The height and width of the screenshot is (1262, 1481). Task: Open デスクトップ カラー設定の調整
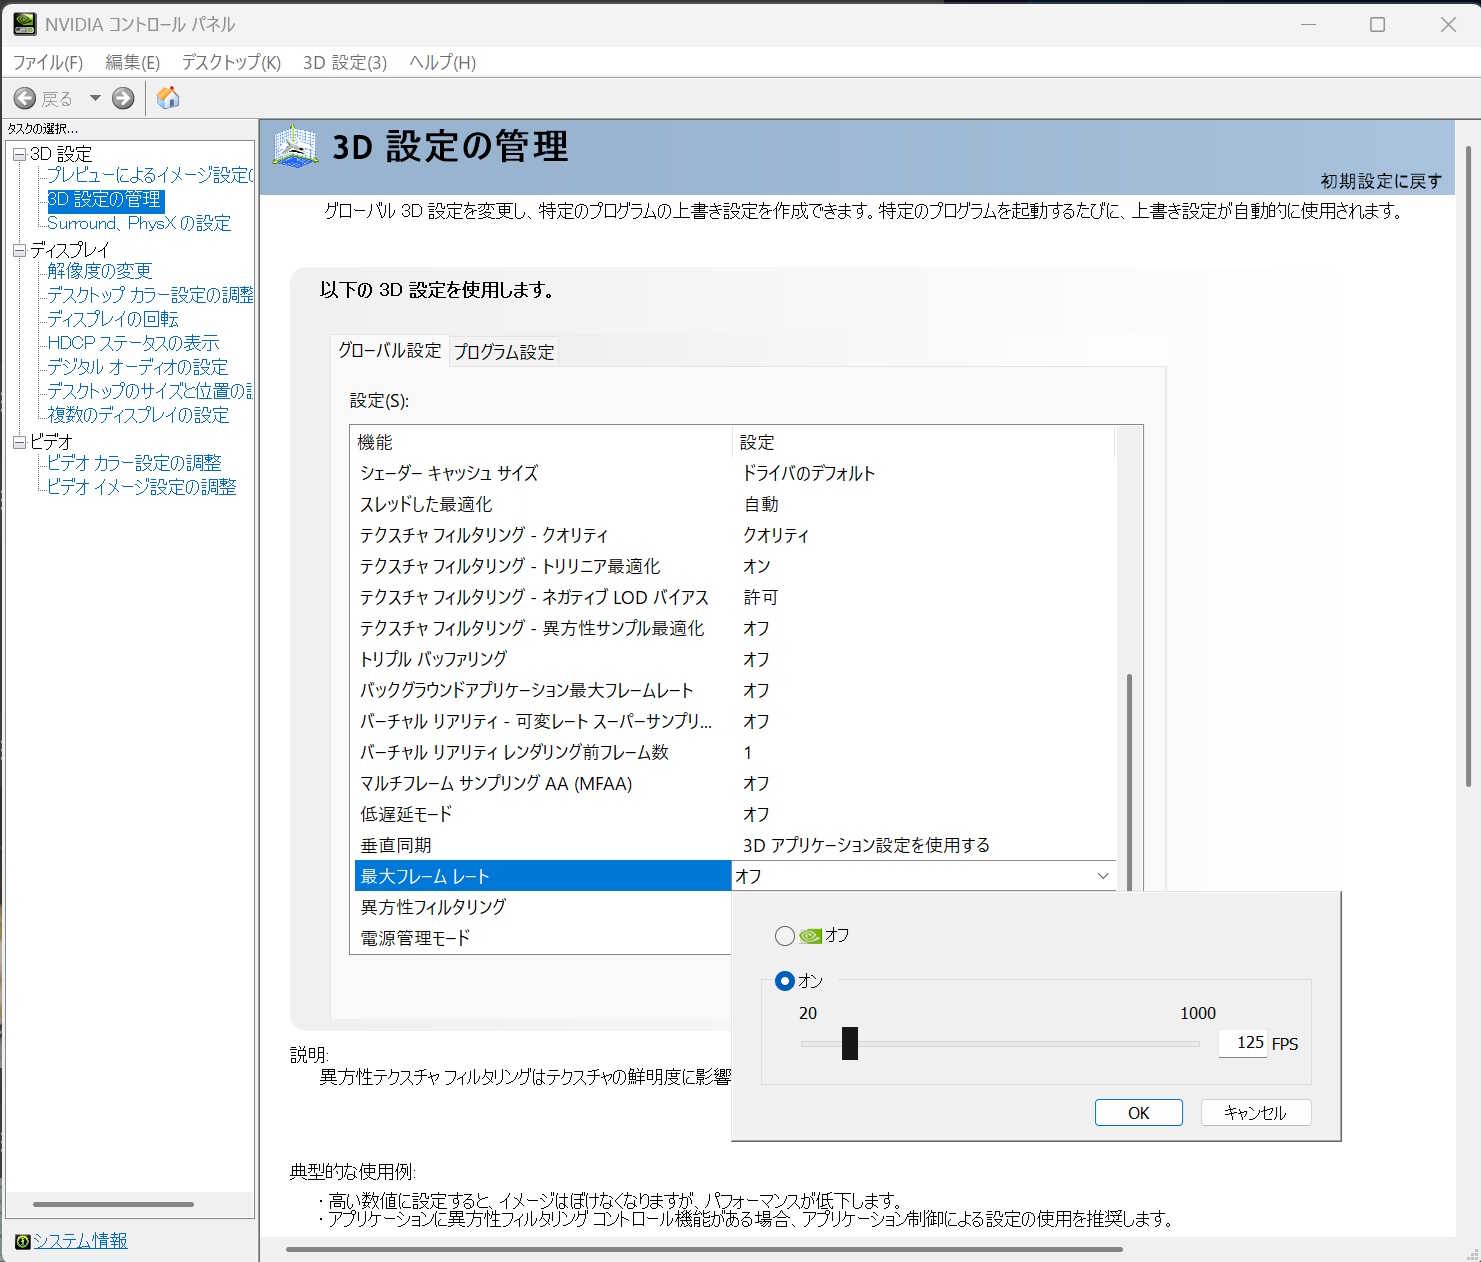[x=150, y=295]
